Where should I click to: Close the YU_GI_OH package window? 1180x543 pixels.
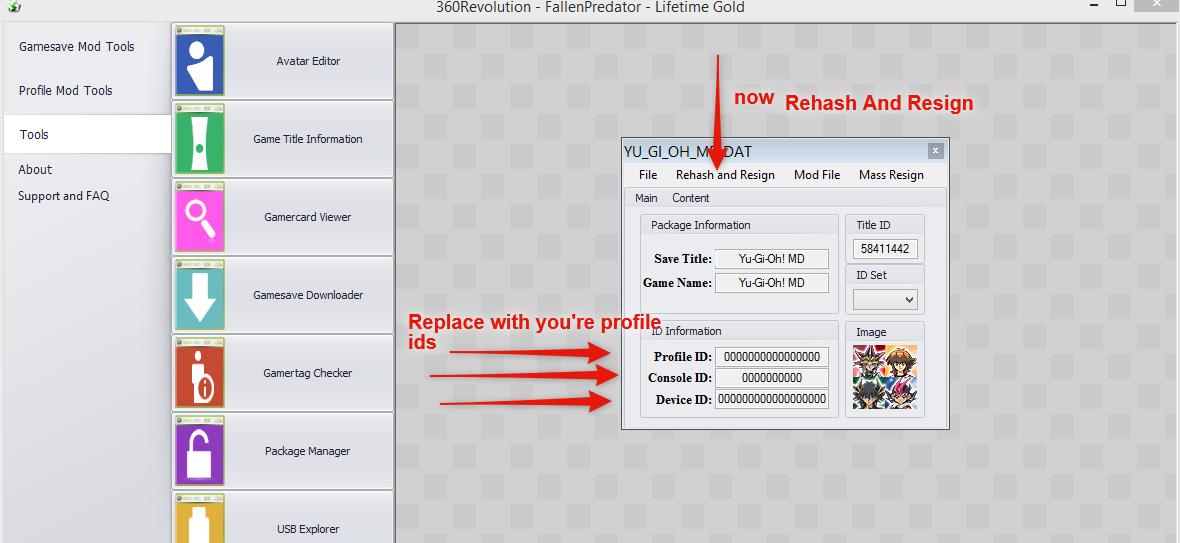(935, 150)
